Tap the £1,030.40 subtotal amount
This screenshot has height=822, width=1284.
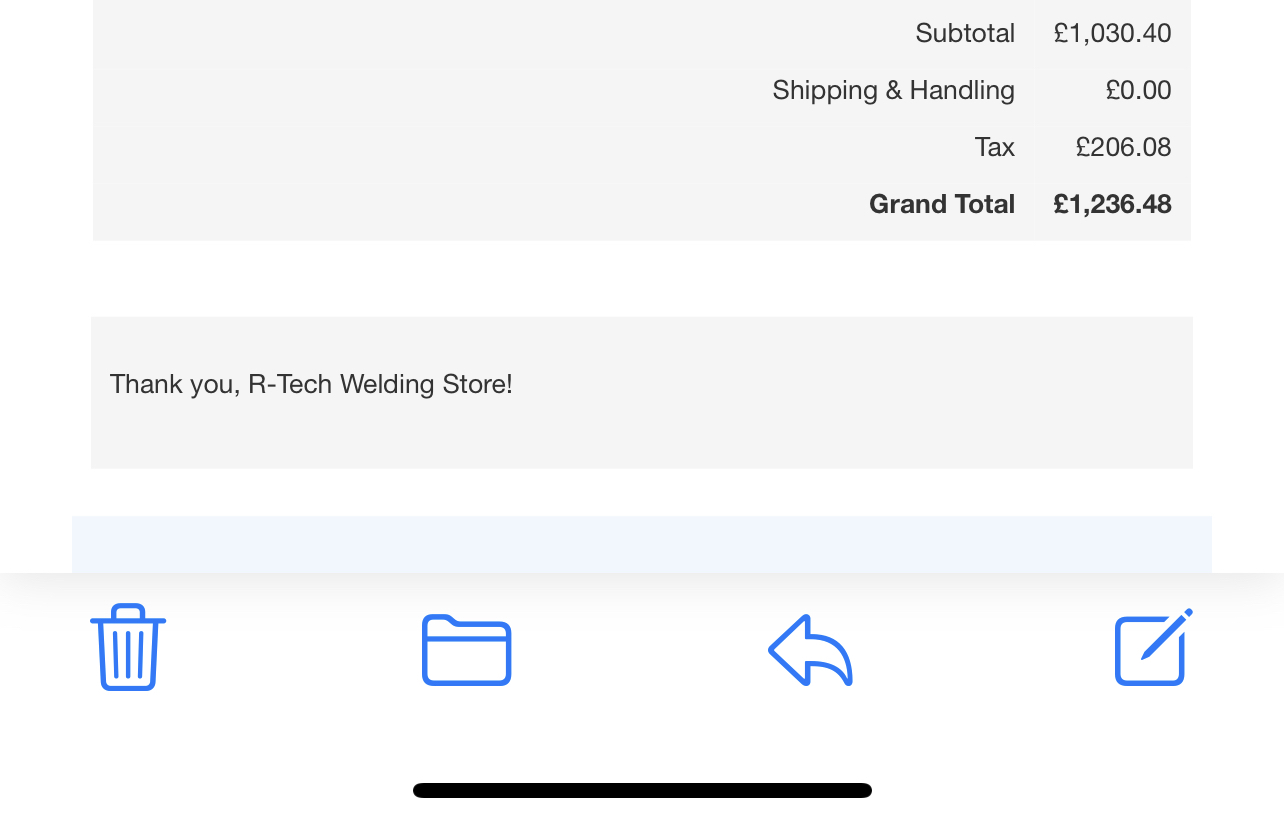[1112, 33]
